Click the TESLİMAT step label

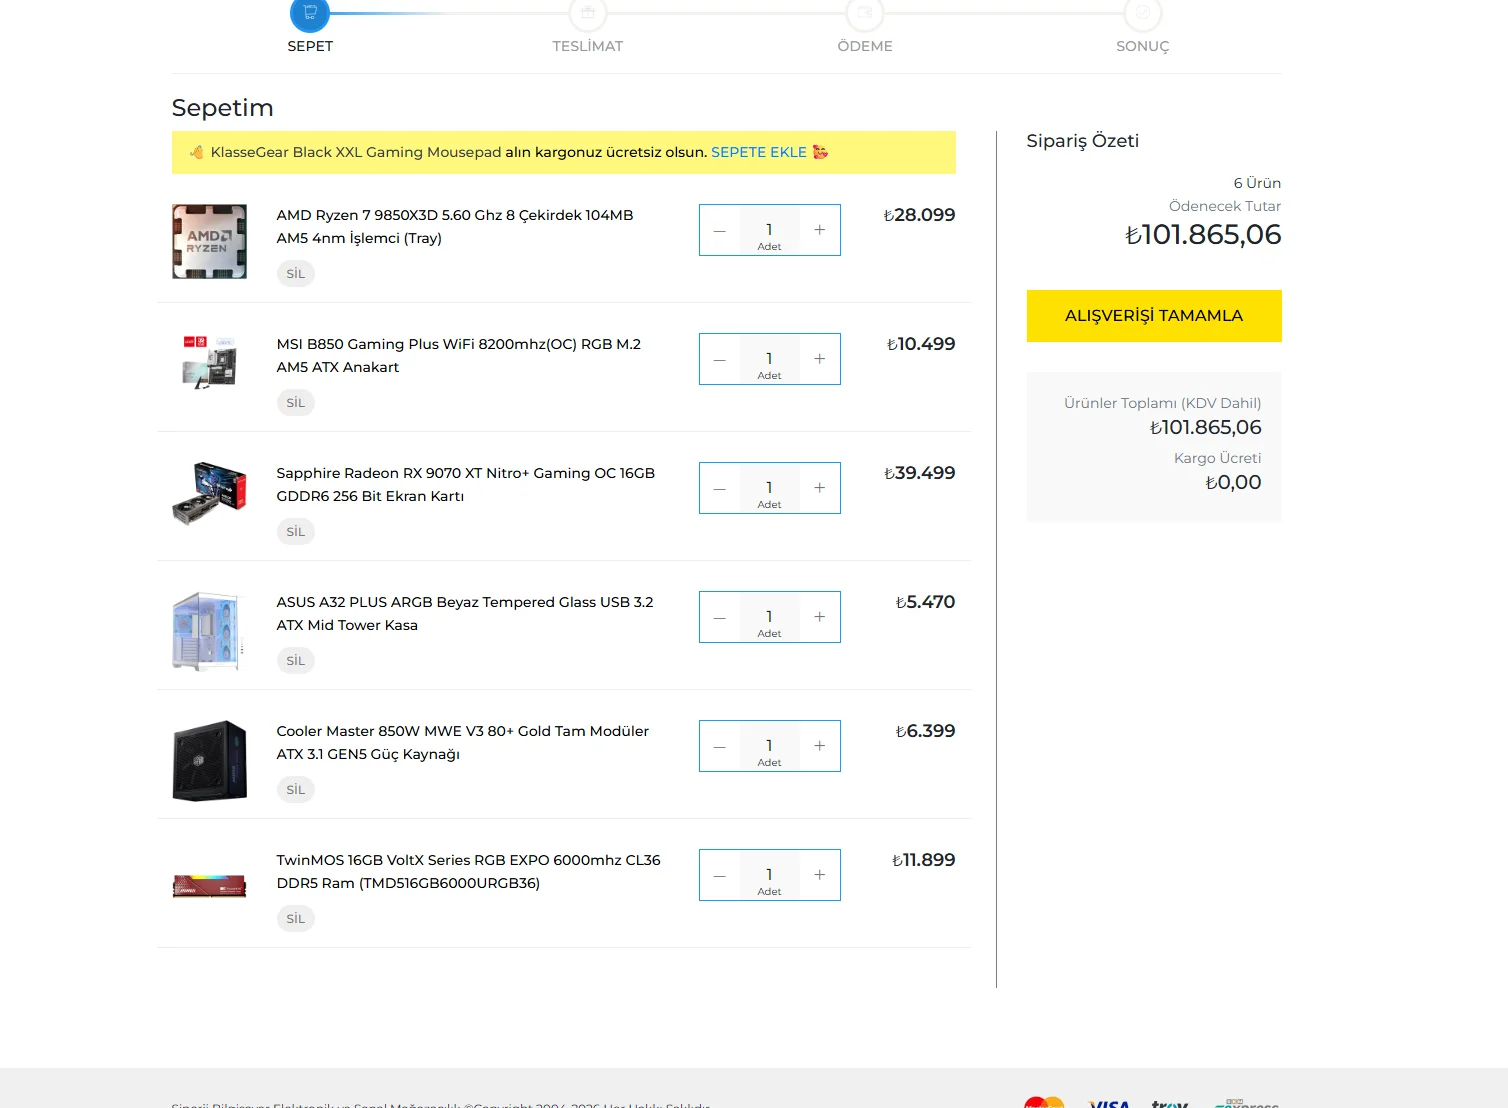tap(588, 46)
